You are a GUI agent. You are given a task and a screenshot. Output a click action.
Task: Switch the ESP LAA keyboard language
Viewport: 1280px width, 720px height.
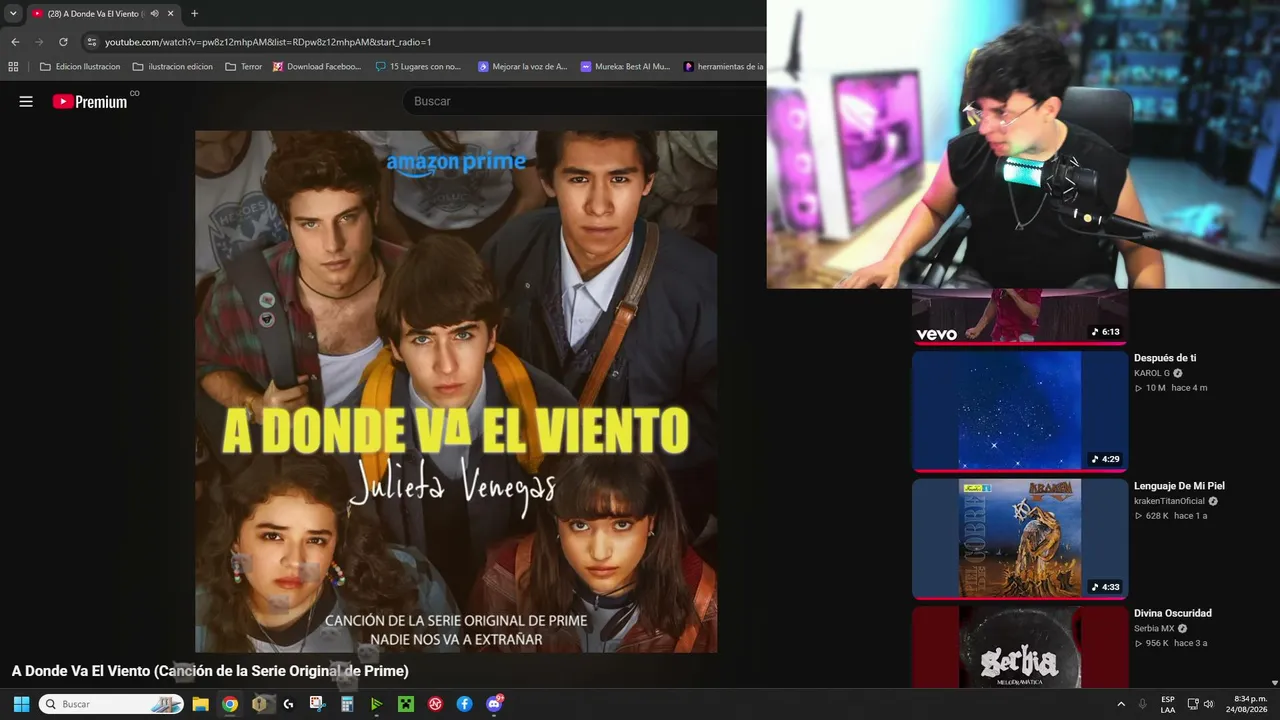(x=1168, y=704)
